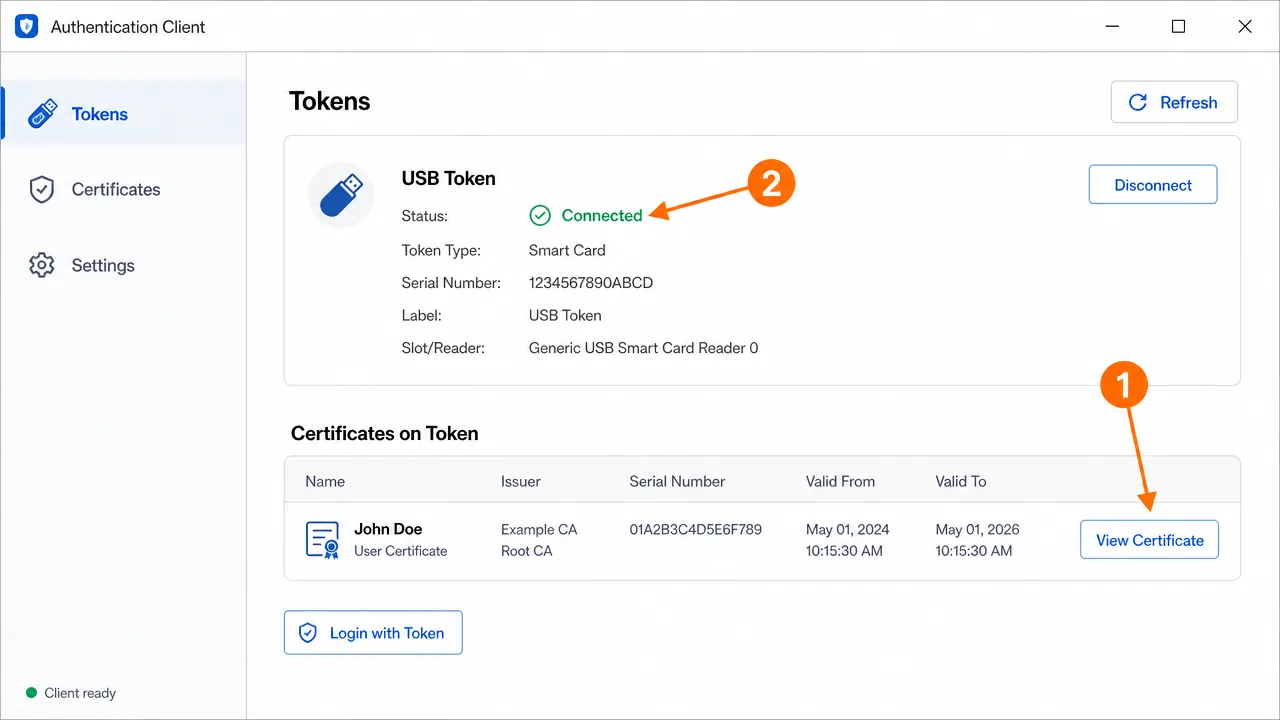The image size is (1280, 720).
Task: Click the shield icon inside the Login with Token button
Action: point(309,633)
